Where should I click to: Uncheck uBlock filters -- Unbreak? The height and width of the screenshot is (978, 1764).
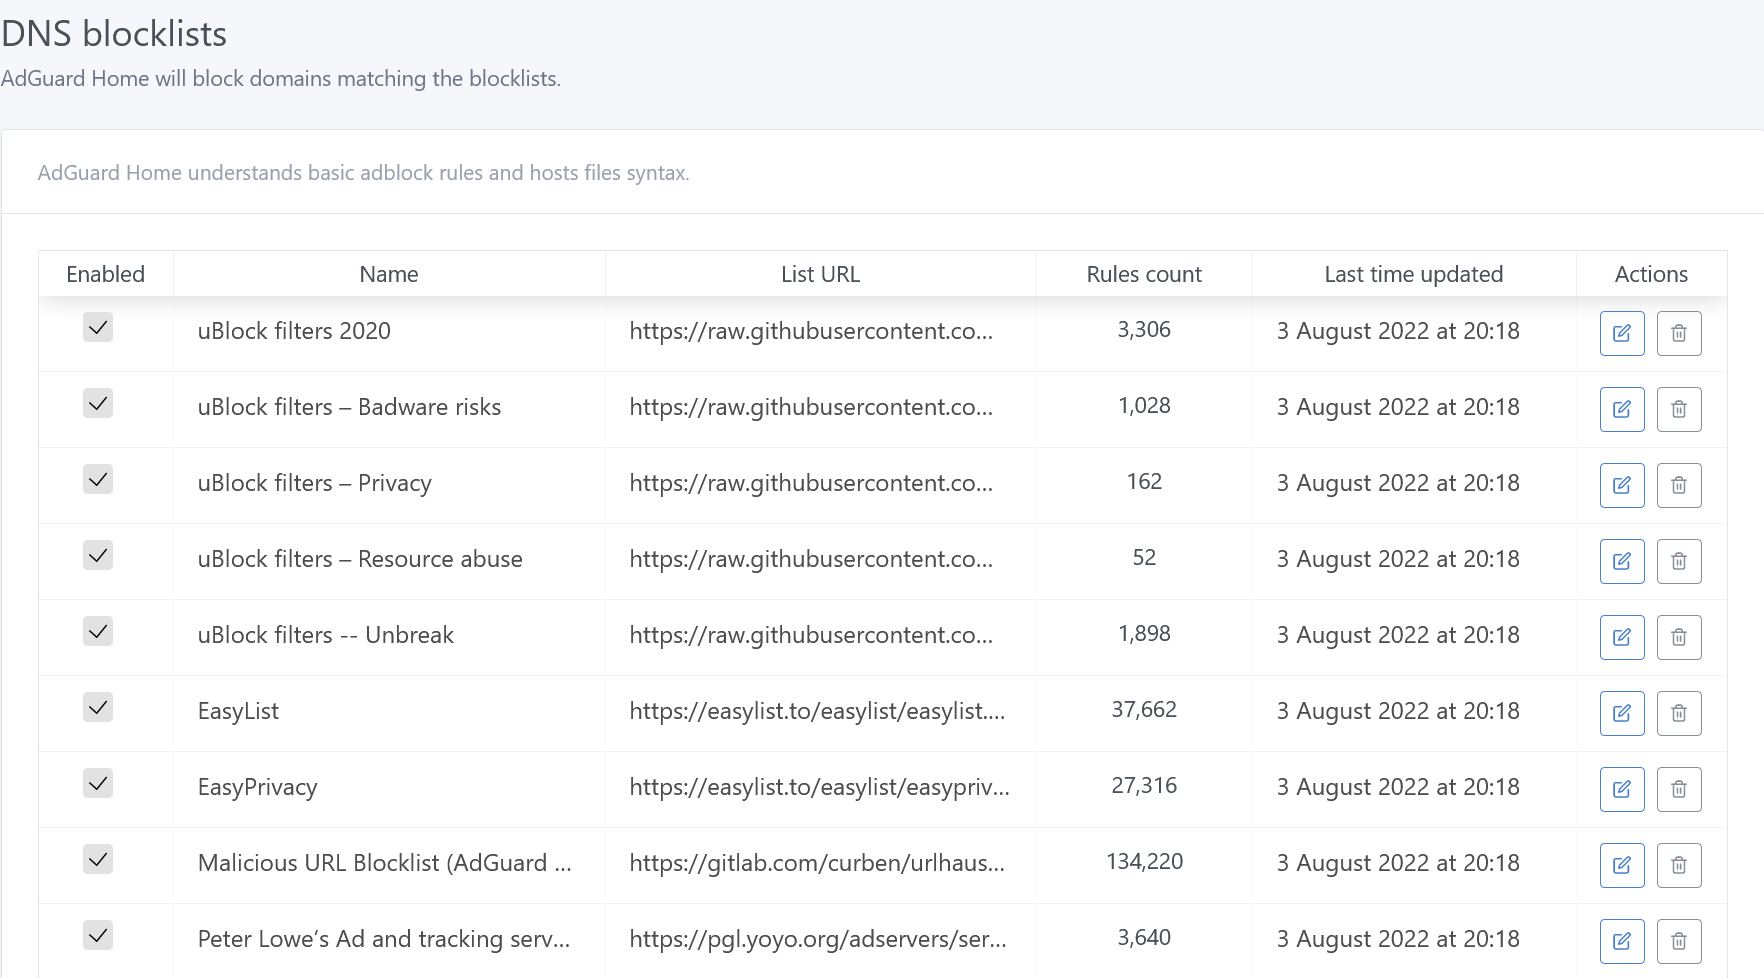coord(98,631)
